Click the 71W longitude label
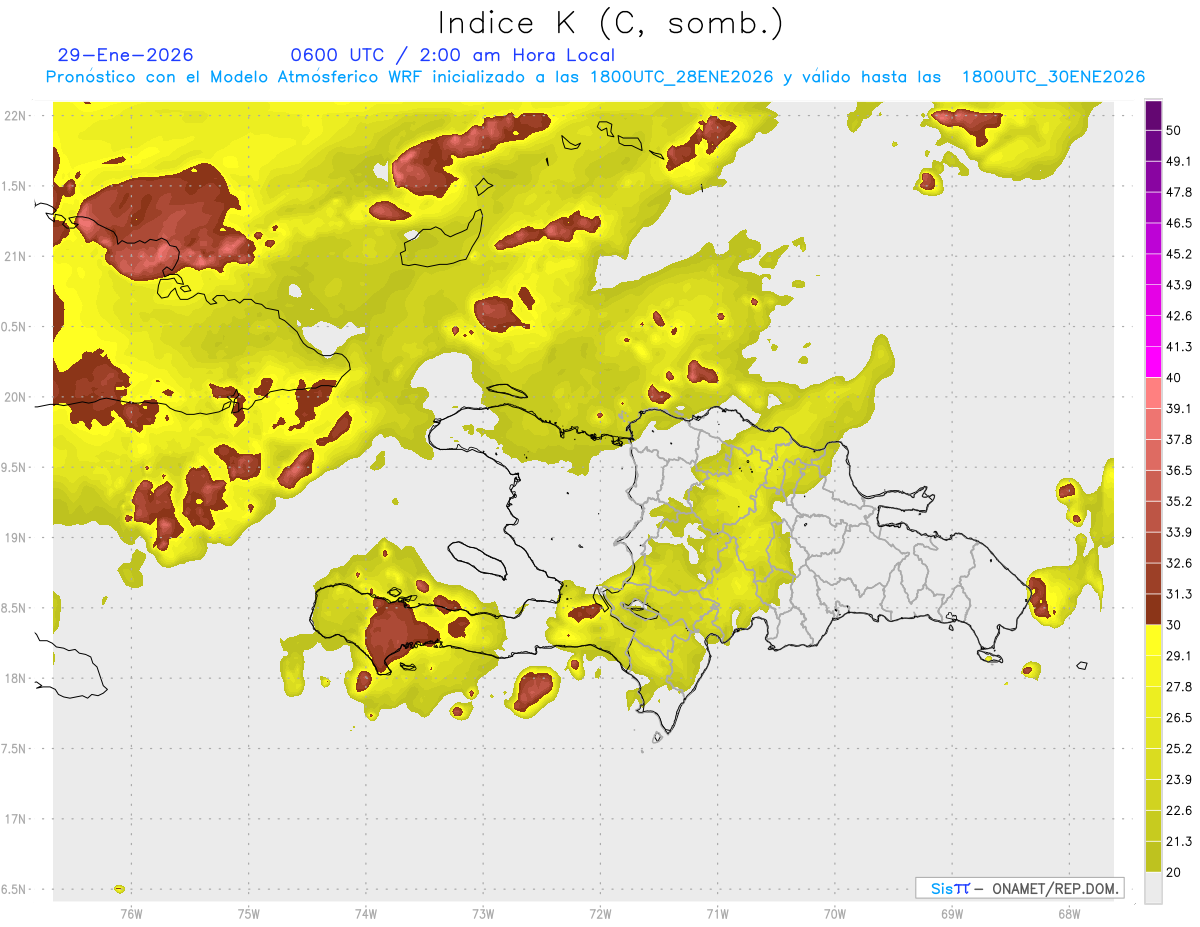Screen dimensions: 1200x927 point(717,913)
